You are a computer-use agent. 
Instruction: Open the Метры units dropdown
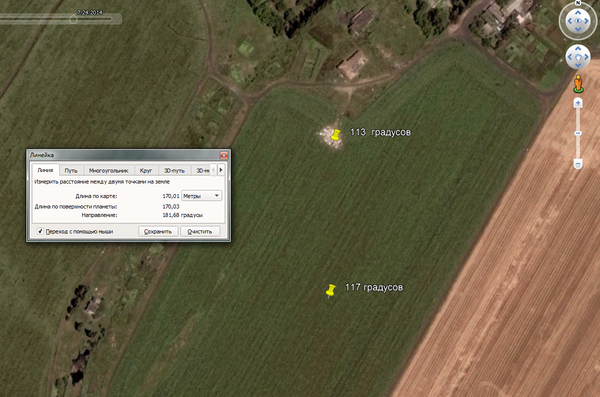click(x=201, y=196)
